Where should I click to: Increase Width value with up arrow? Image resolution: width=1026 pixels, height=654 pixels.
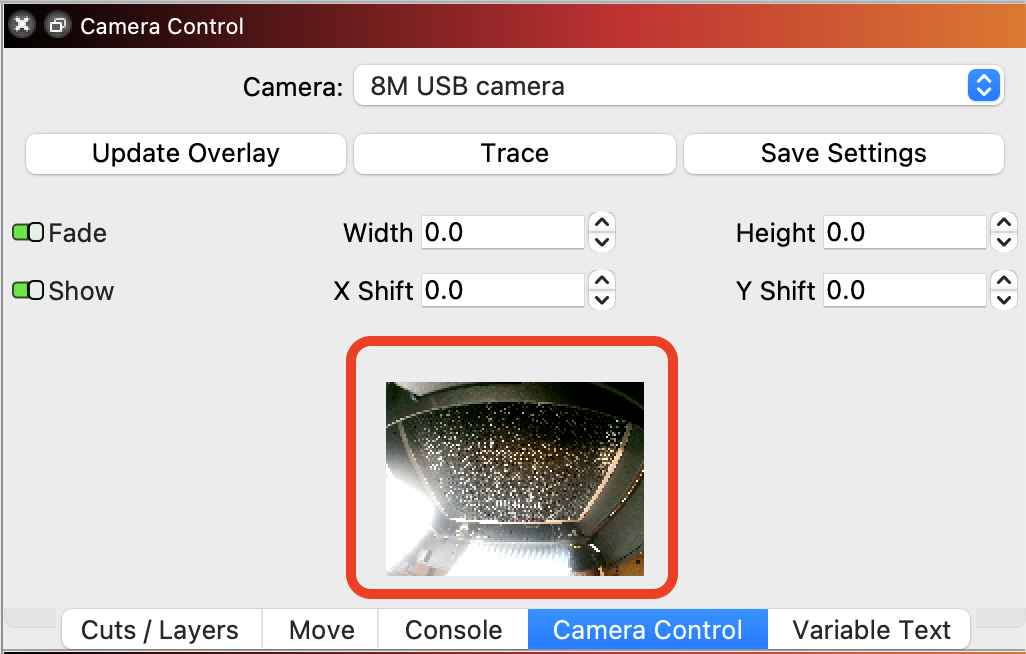coord(601,223)
